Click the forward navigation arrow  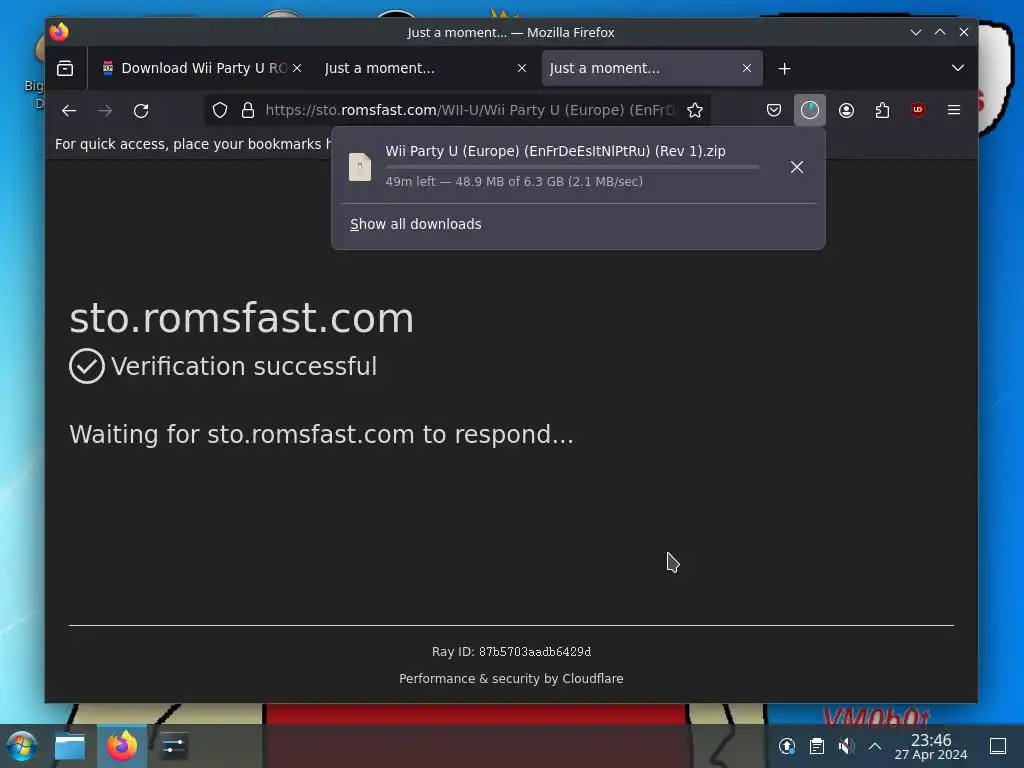click(x=104, y=110)
